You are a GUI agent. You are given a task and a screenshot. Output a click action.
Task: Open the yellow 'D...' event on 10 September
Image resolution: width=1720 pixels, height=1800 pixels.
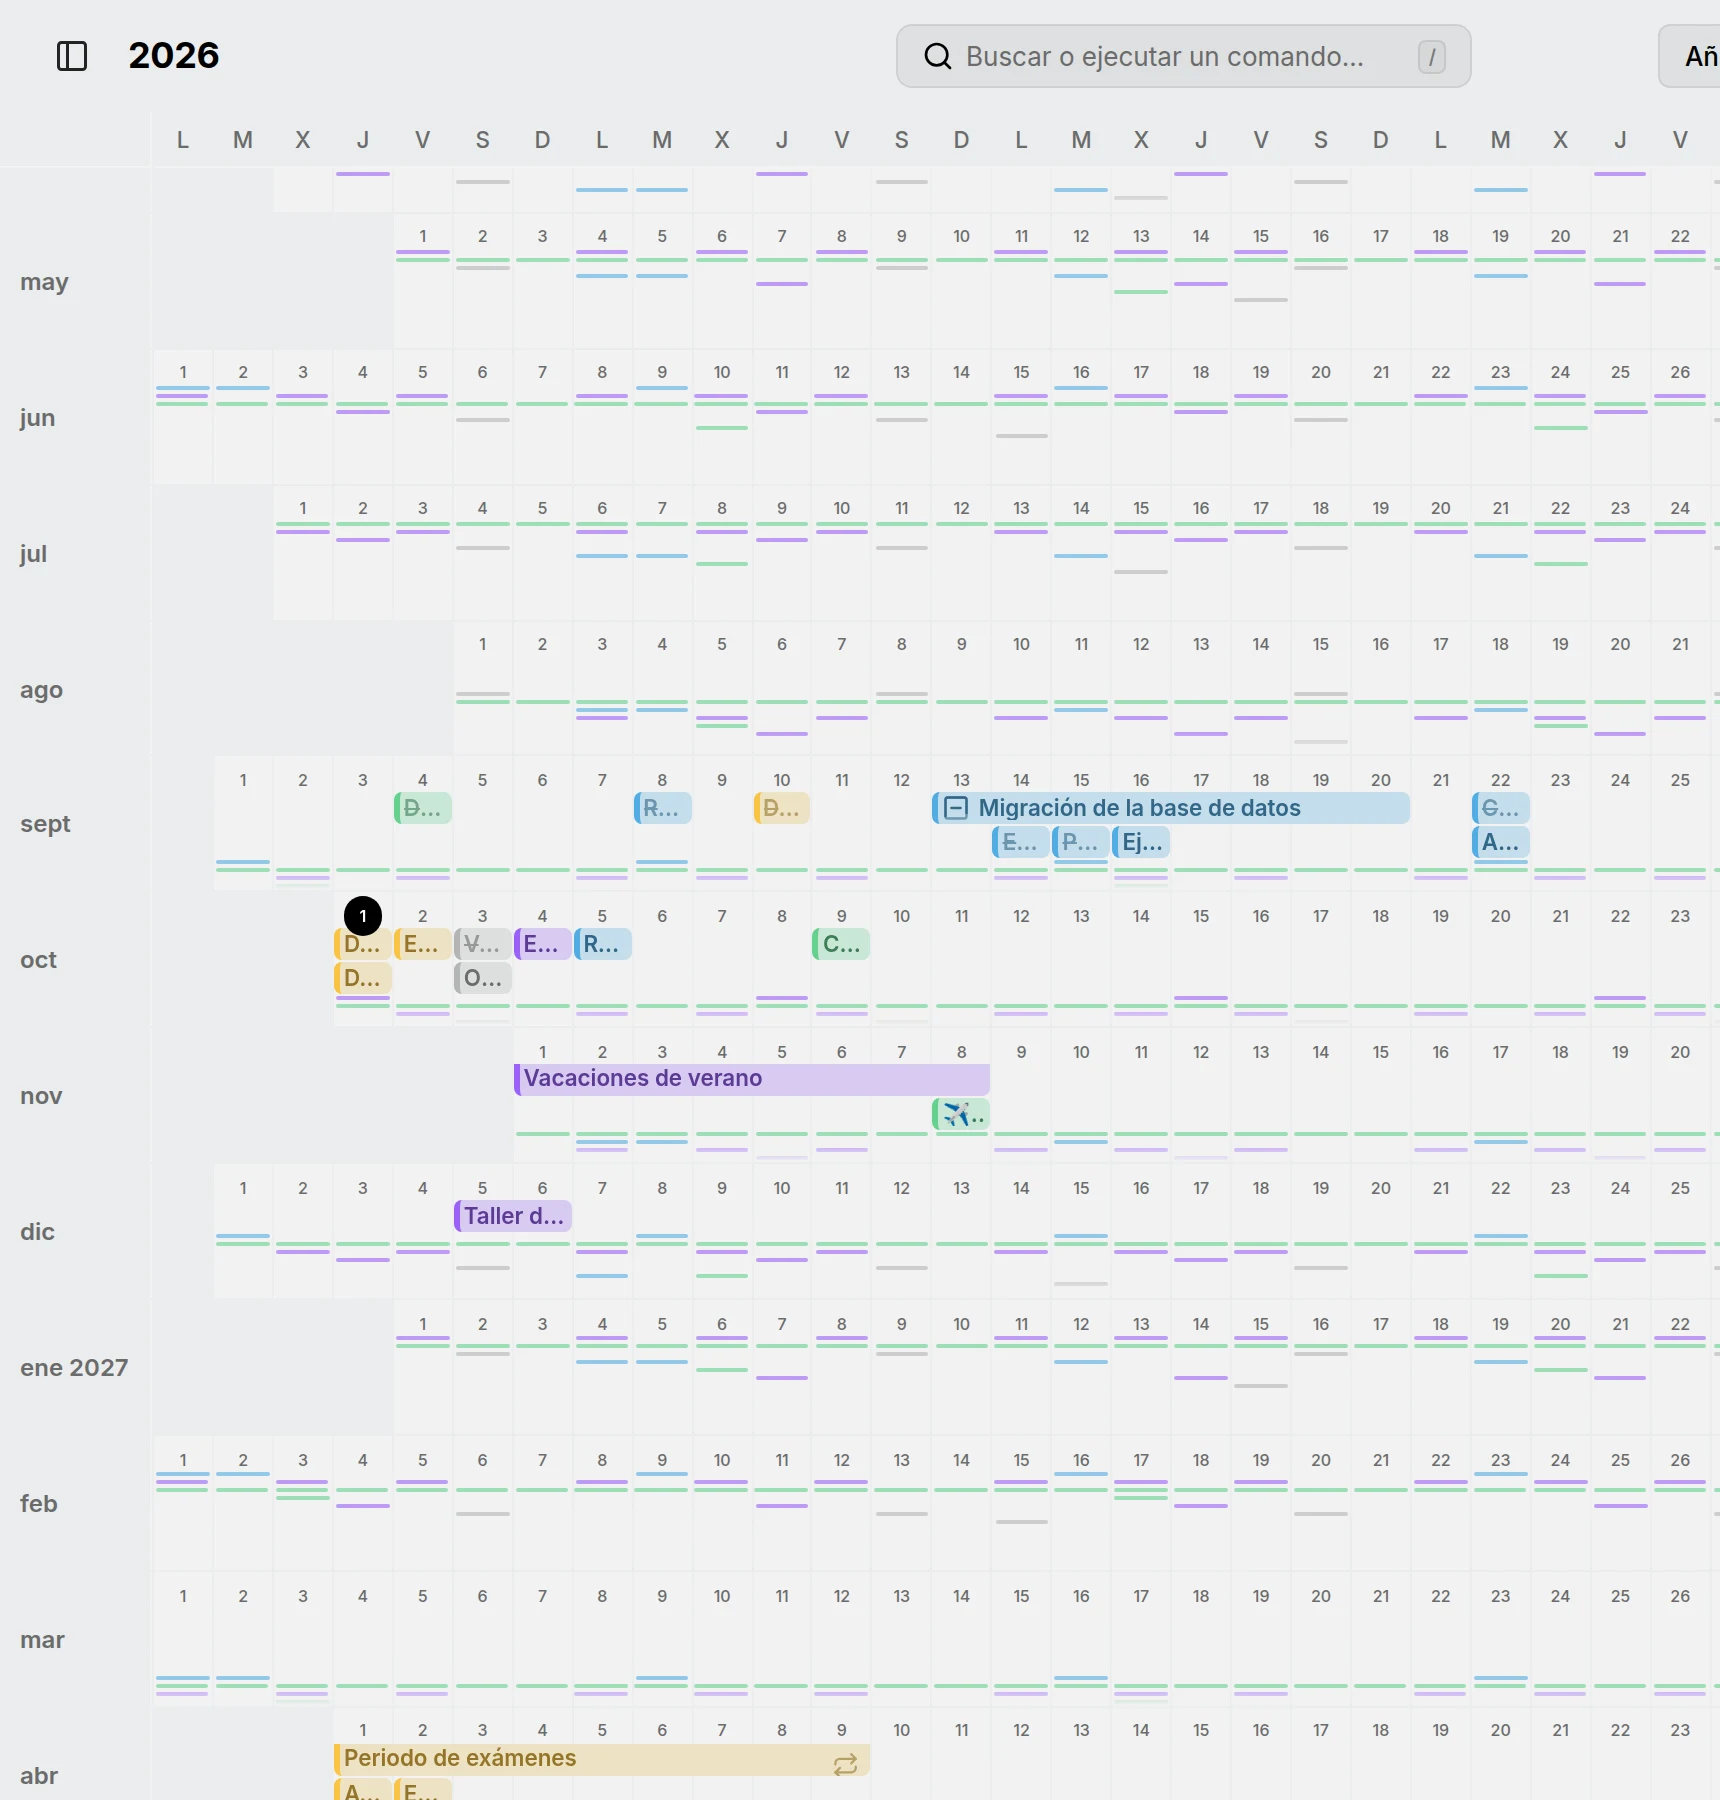click(782, 808)
